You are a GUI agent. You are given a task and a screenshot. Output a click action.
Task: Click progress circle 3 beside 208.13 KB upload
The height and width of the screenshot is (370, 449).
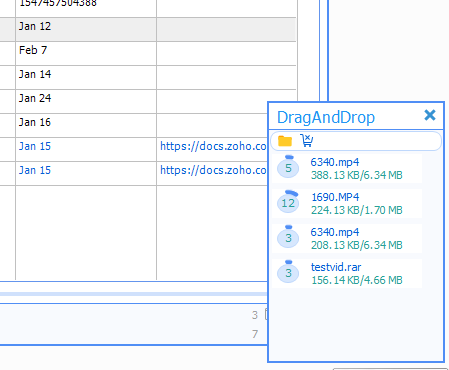coord(288,237)
